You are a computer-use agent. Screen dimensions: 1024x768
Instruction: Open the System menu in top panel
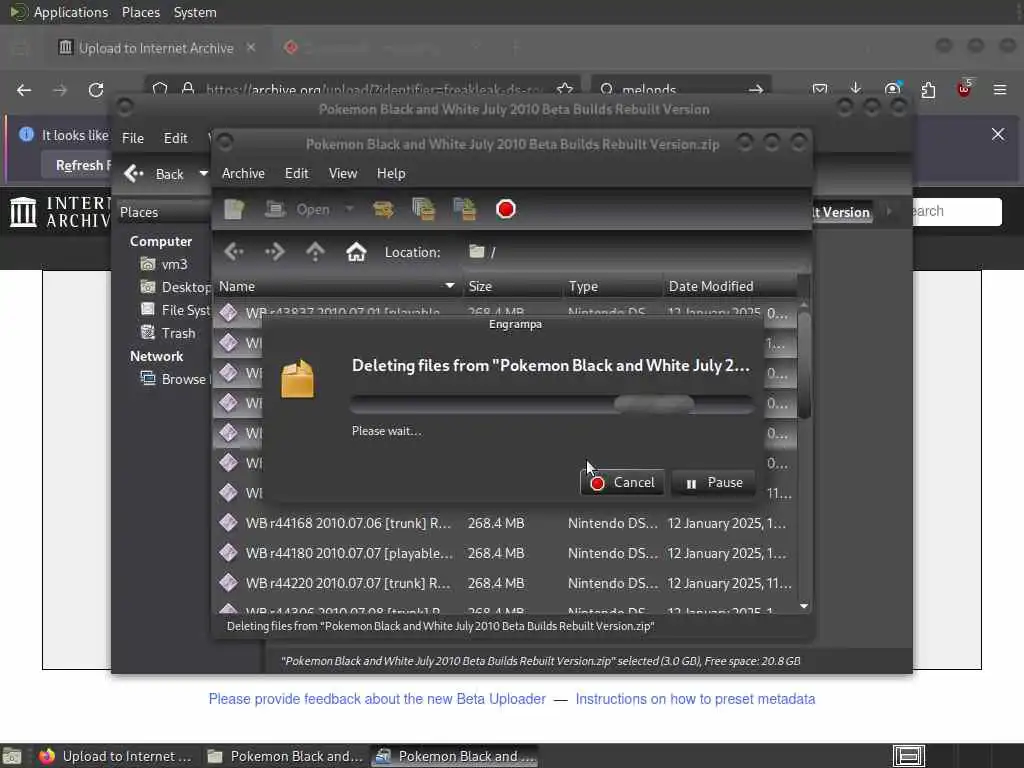(x=195, y=12)
